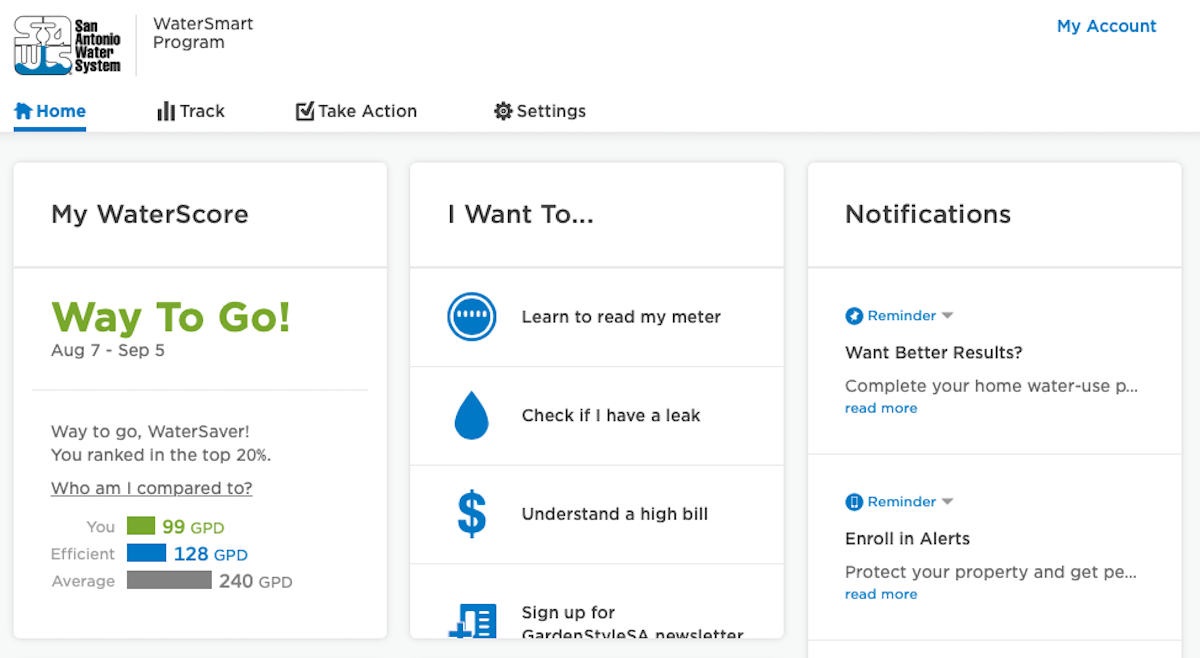
Task: Select Learn to read my meter
Action: pyautogui.click(x=597, y=317)
